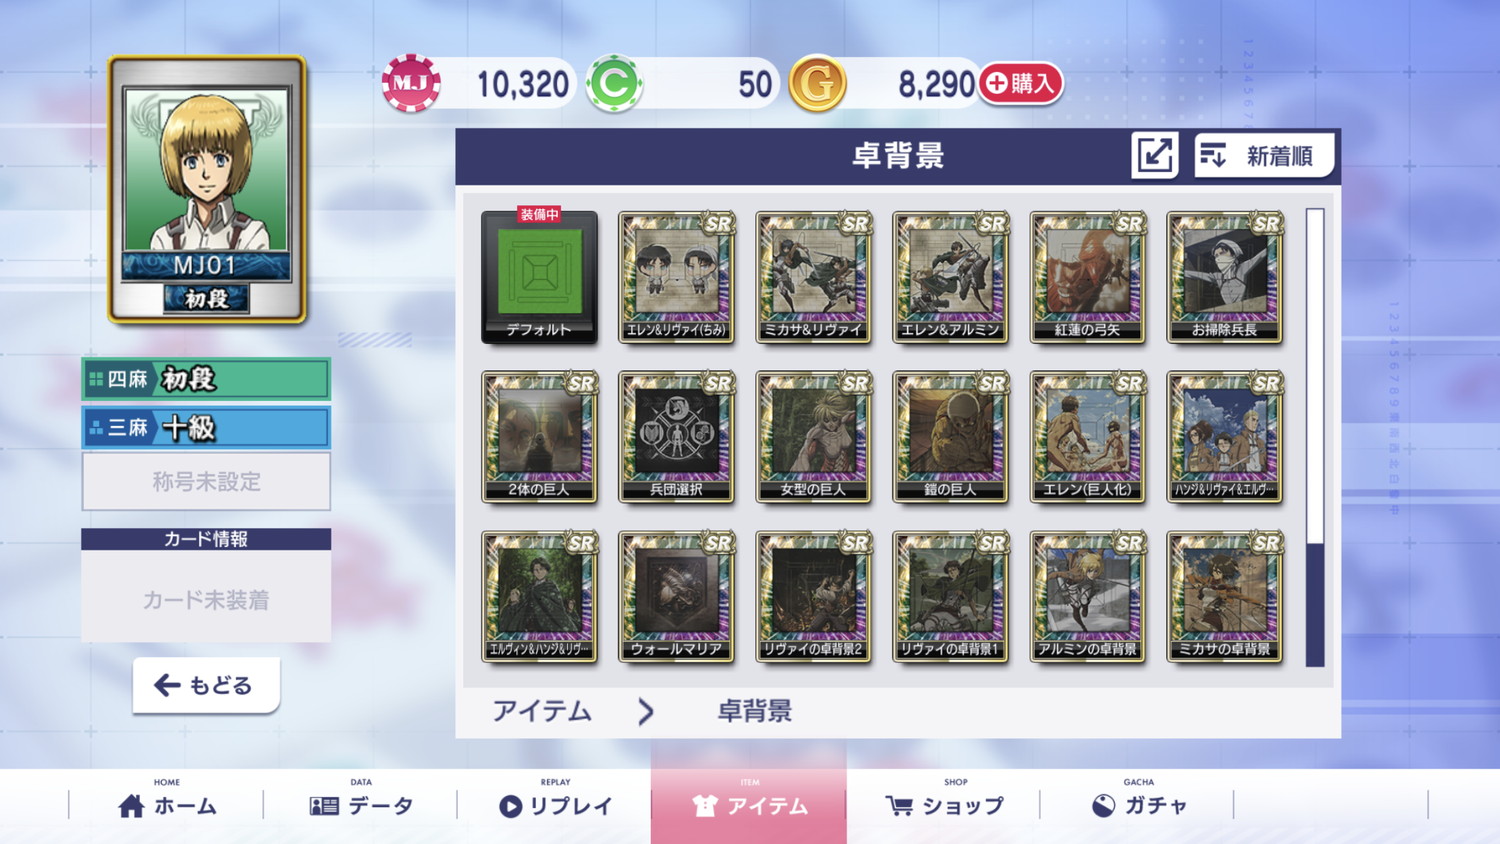1500x844 pixels.
Task: Select the 女型の巨人 background card
Action: pos(813,437)
